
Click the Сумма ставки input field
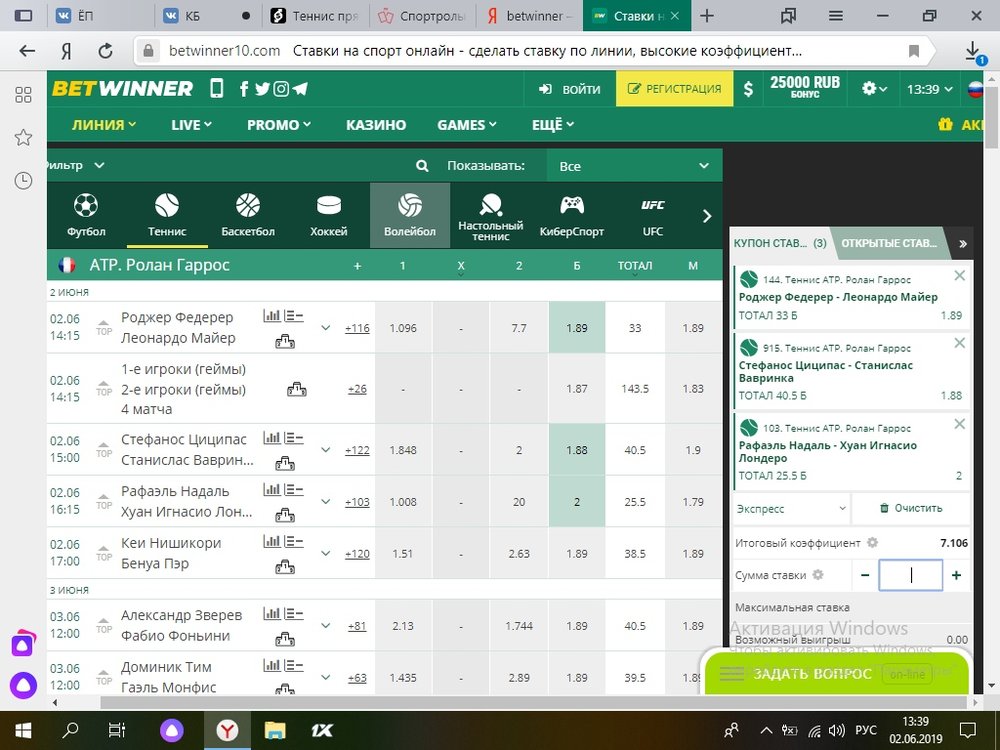pyautogui.click(x=910, y=575)
